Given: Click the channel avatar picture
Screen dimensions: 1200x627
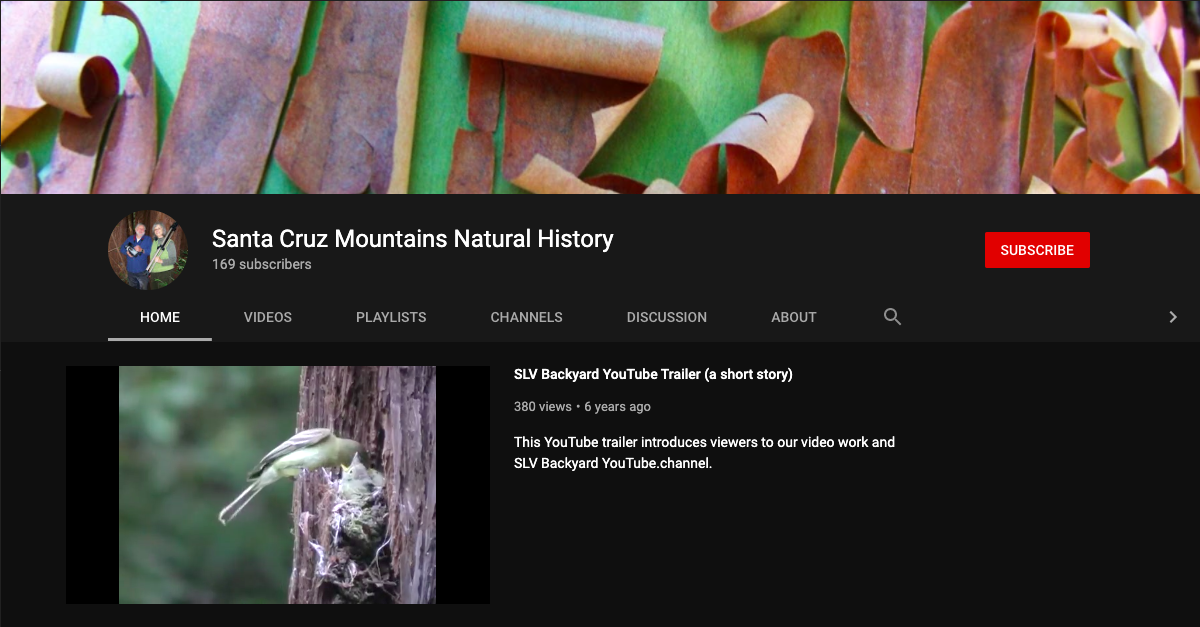Looking at the screenshot, I should (x=148, y=250).
